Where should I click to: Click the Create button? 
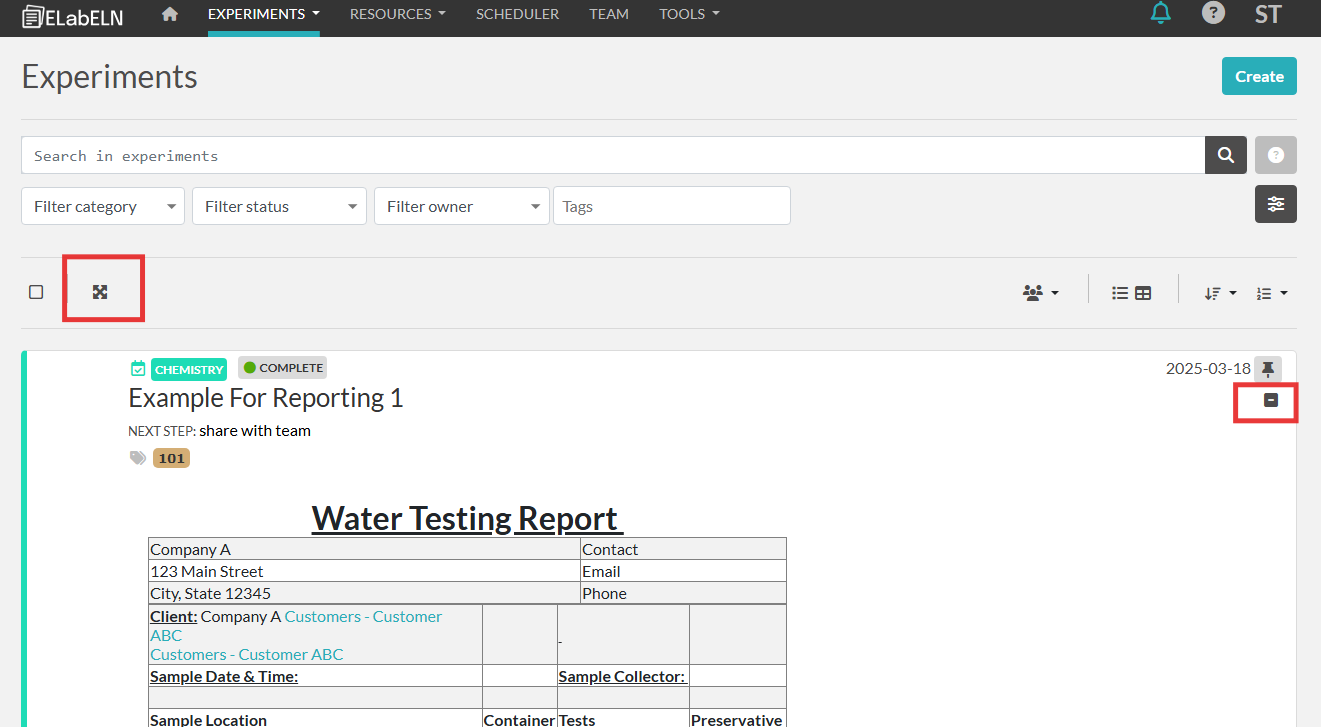click(x=1258, y=76)
